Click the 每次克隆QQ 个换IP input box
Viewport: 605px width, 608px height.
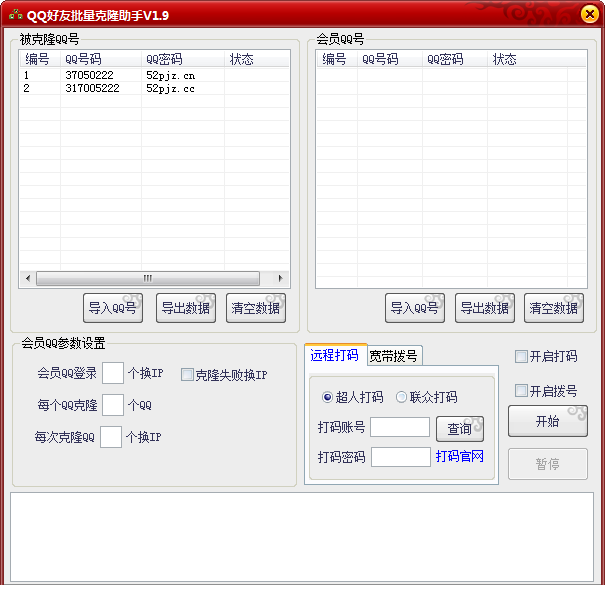pos(111,437)
